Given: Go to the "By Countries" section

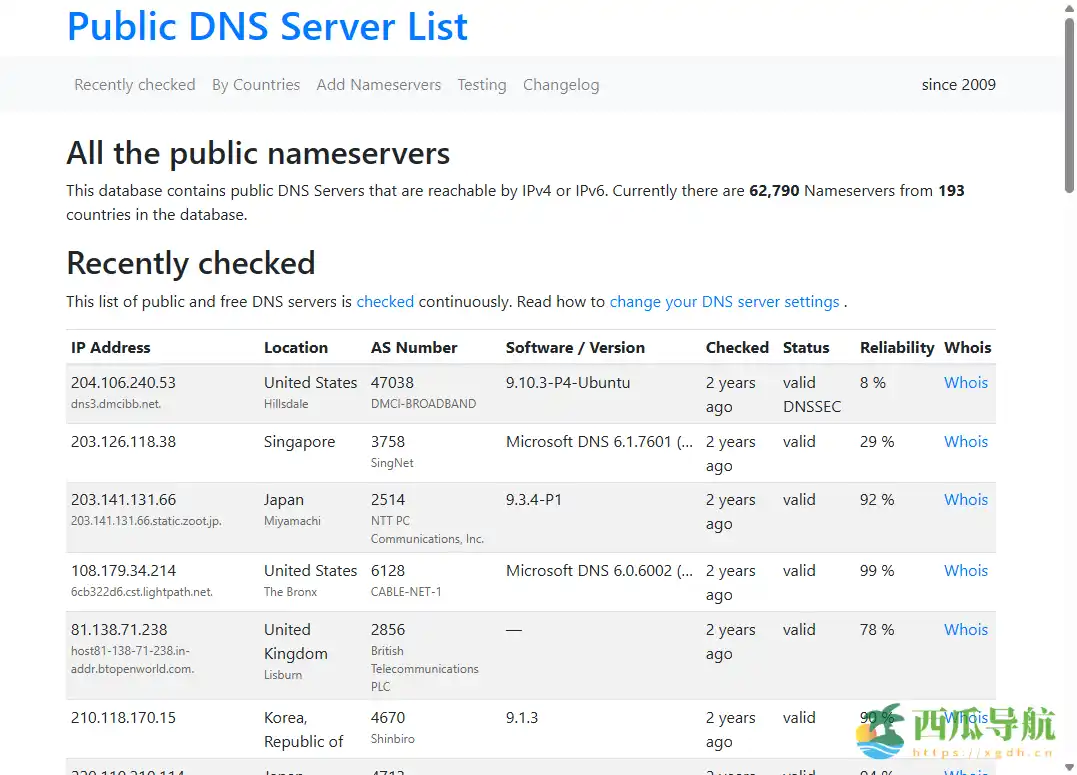Looking at the screenshot, I should click(x=255, y=85).
